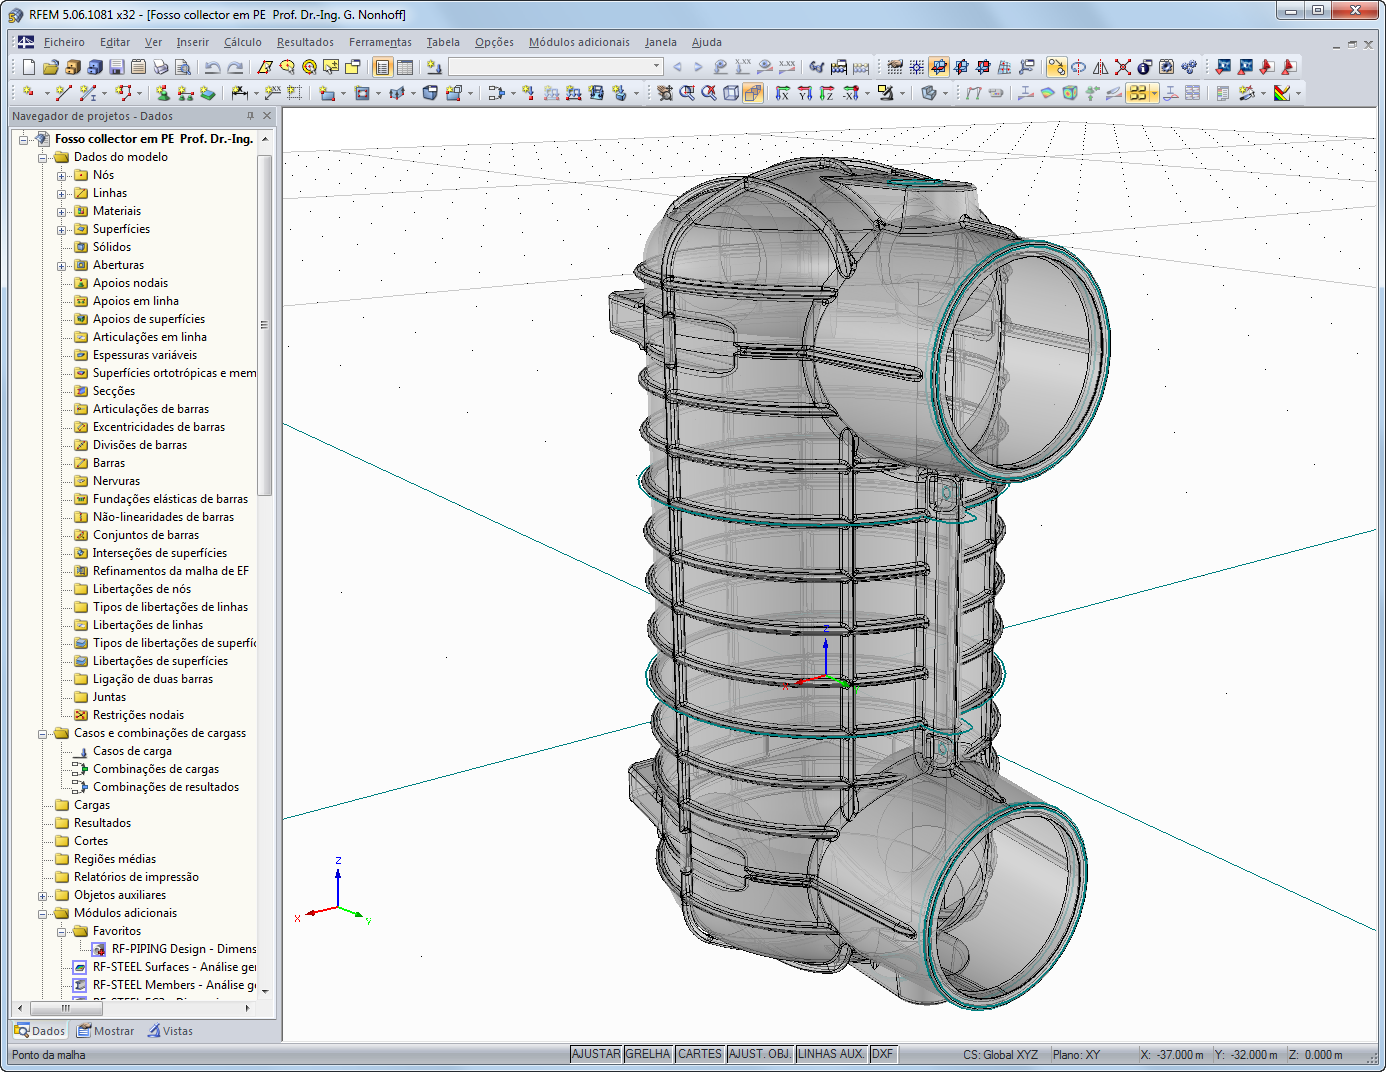This screenshot has width=1386, height=1072.
Task: Select Casos de carga tree item
Action: (x=132, y=751)
